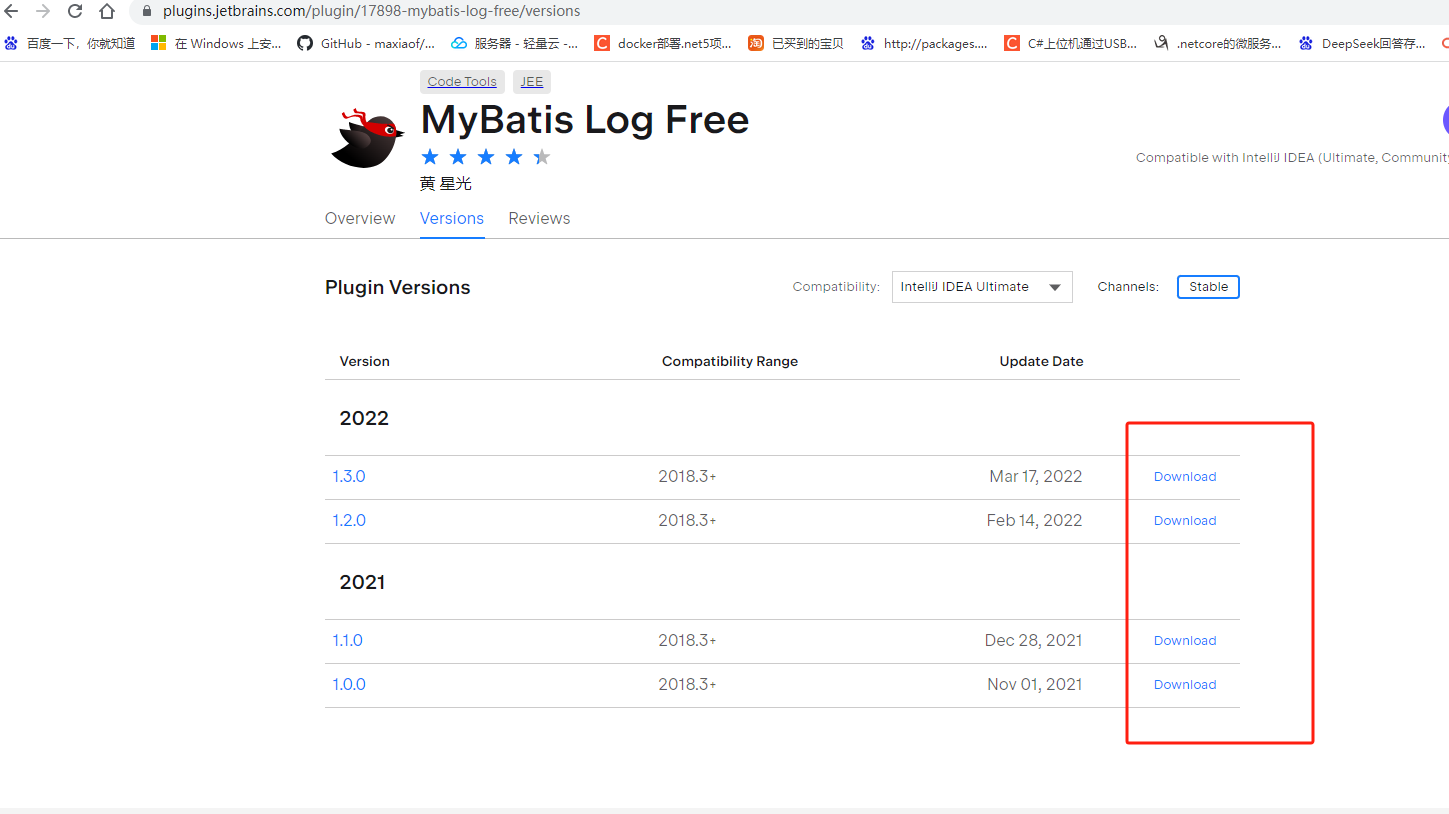Open the .netcore的微服务 bookmark

pos(1217,43)
